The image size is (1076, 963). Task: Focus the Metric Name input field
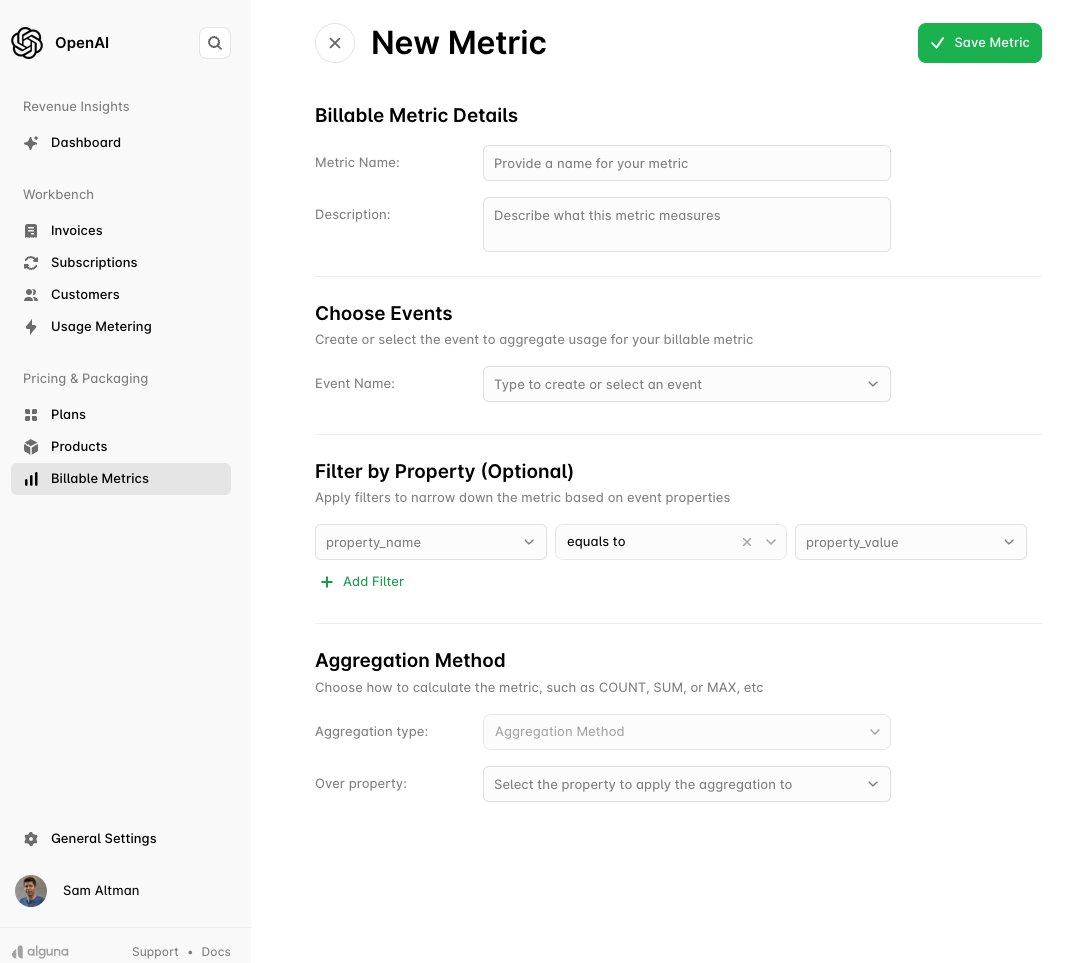(686, 163)
